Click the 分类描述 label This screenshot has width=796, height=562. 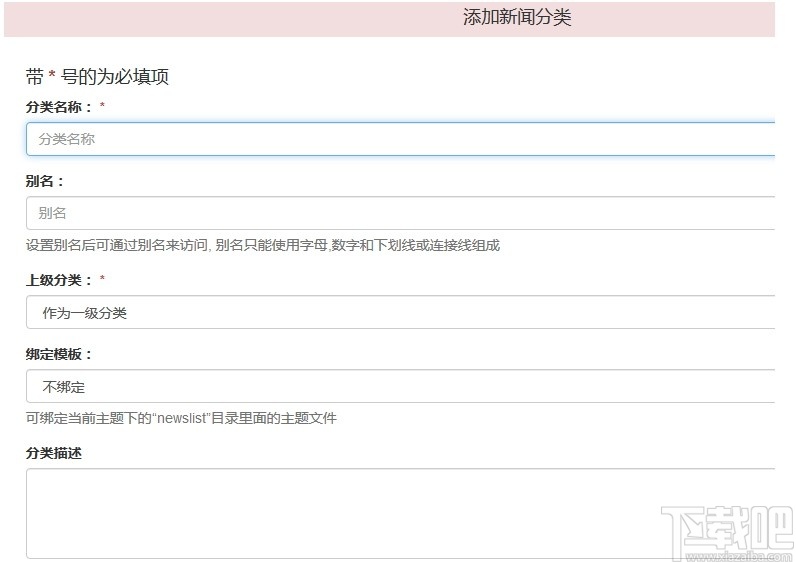pos(54,453)
